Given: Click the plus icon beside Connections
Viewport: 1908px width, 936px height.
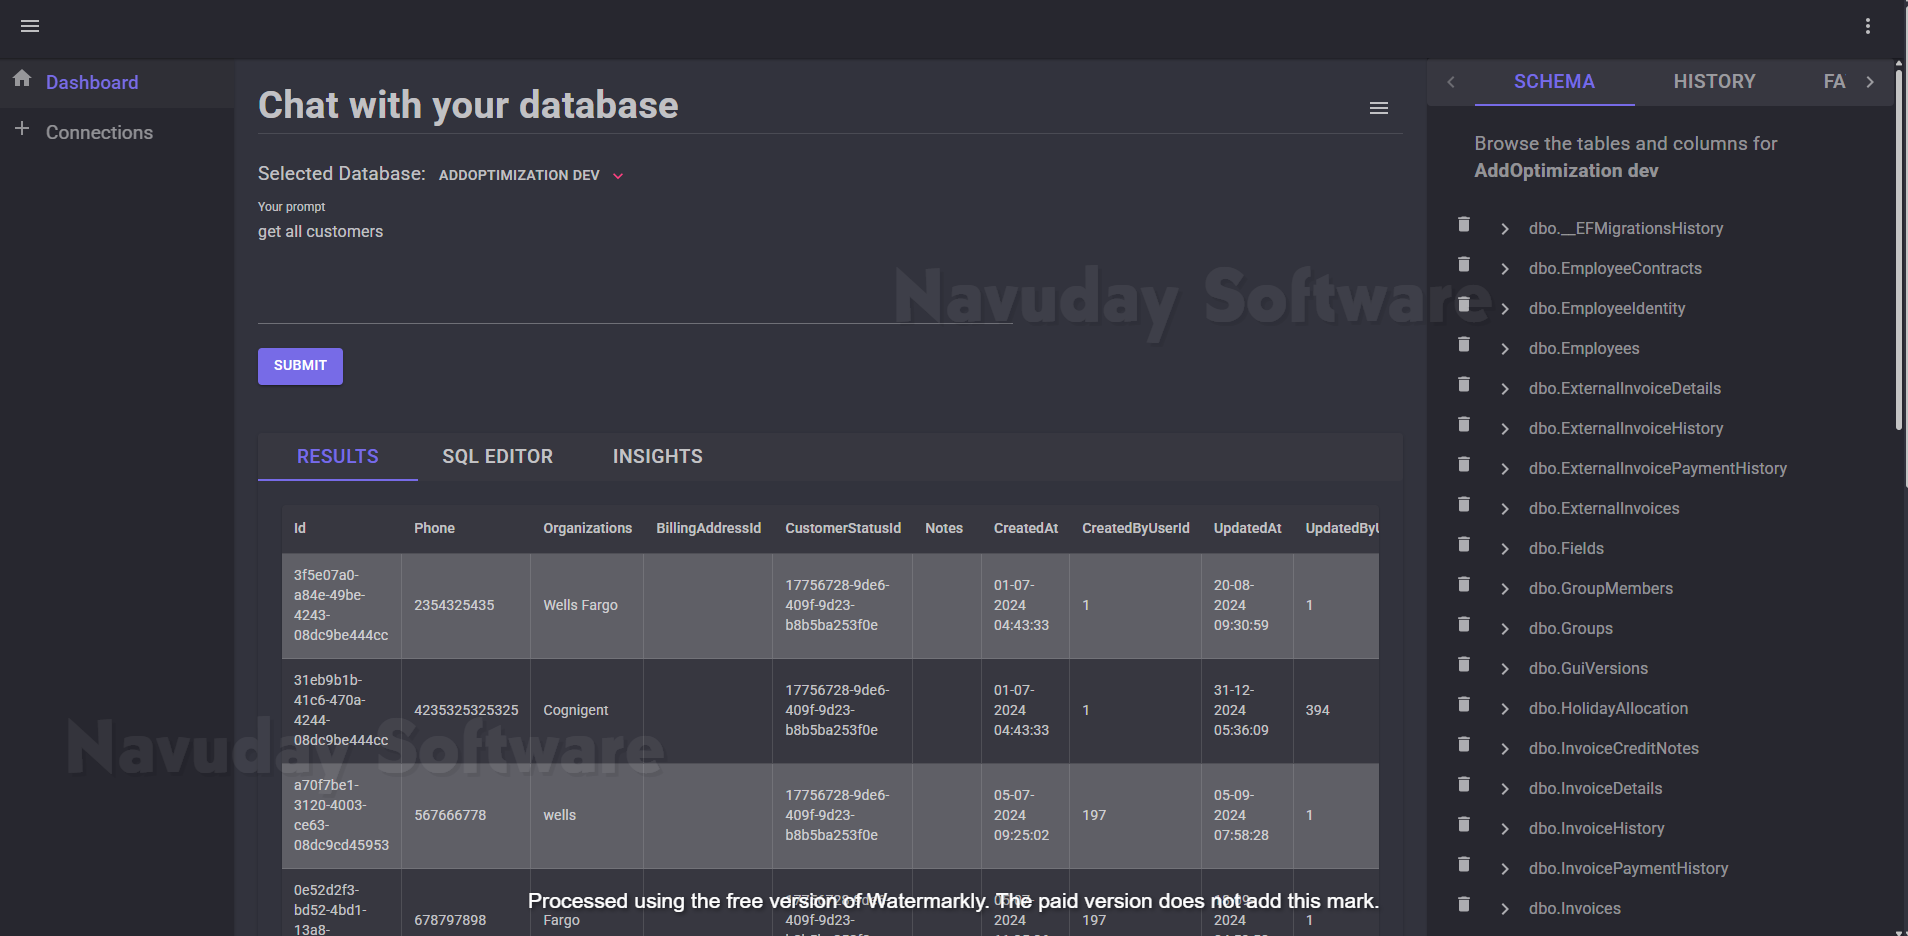Looking at the screenshot, I should (x=22, y=128).
